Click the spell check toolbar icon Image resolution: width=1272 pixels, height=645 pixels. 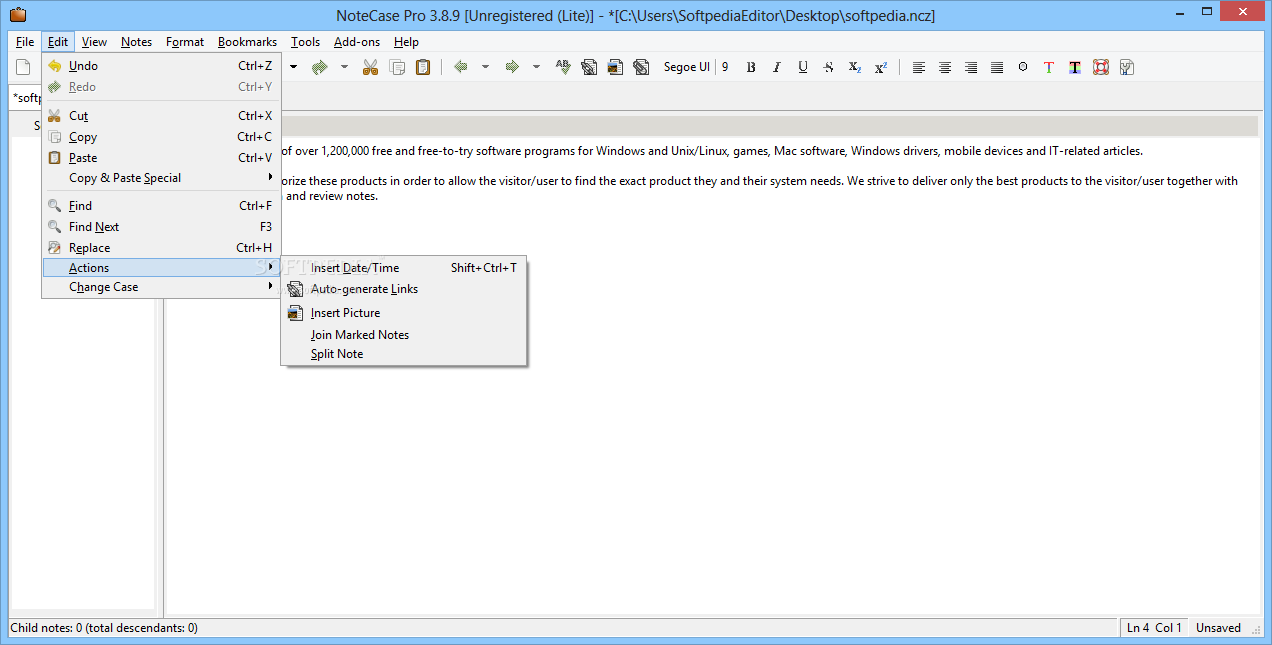click(x=563, y=67)
